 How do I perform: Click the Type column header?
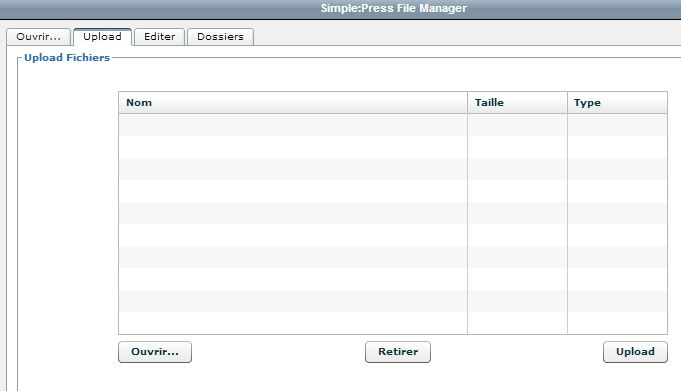(617, 103)
